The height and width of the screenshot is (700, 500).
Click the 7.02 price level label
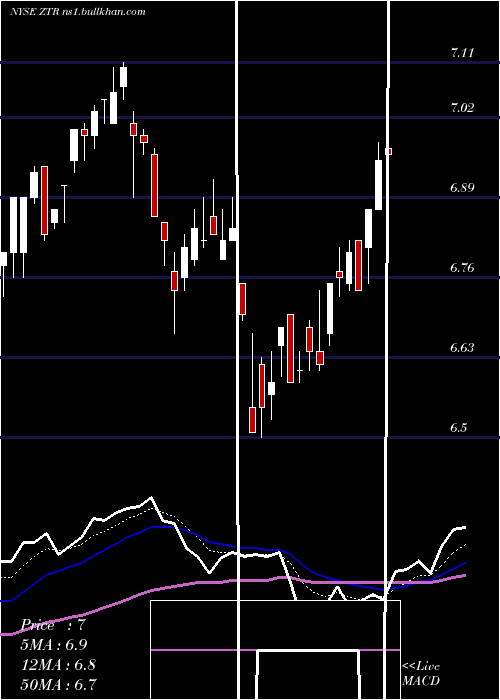(462, 108)
